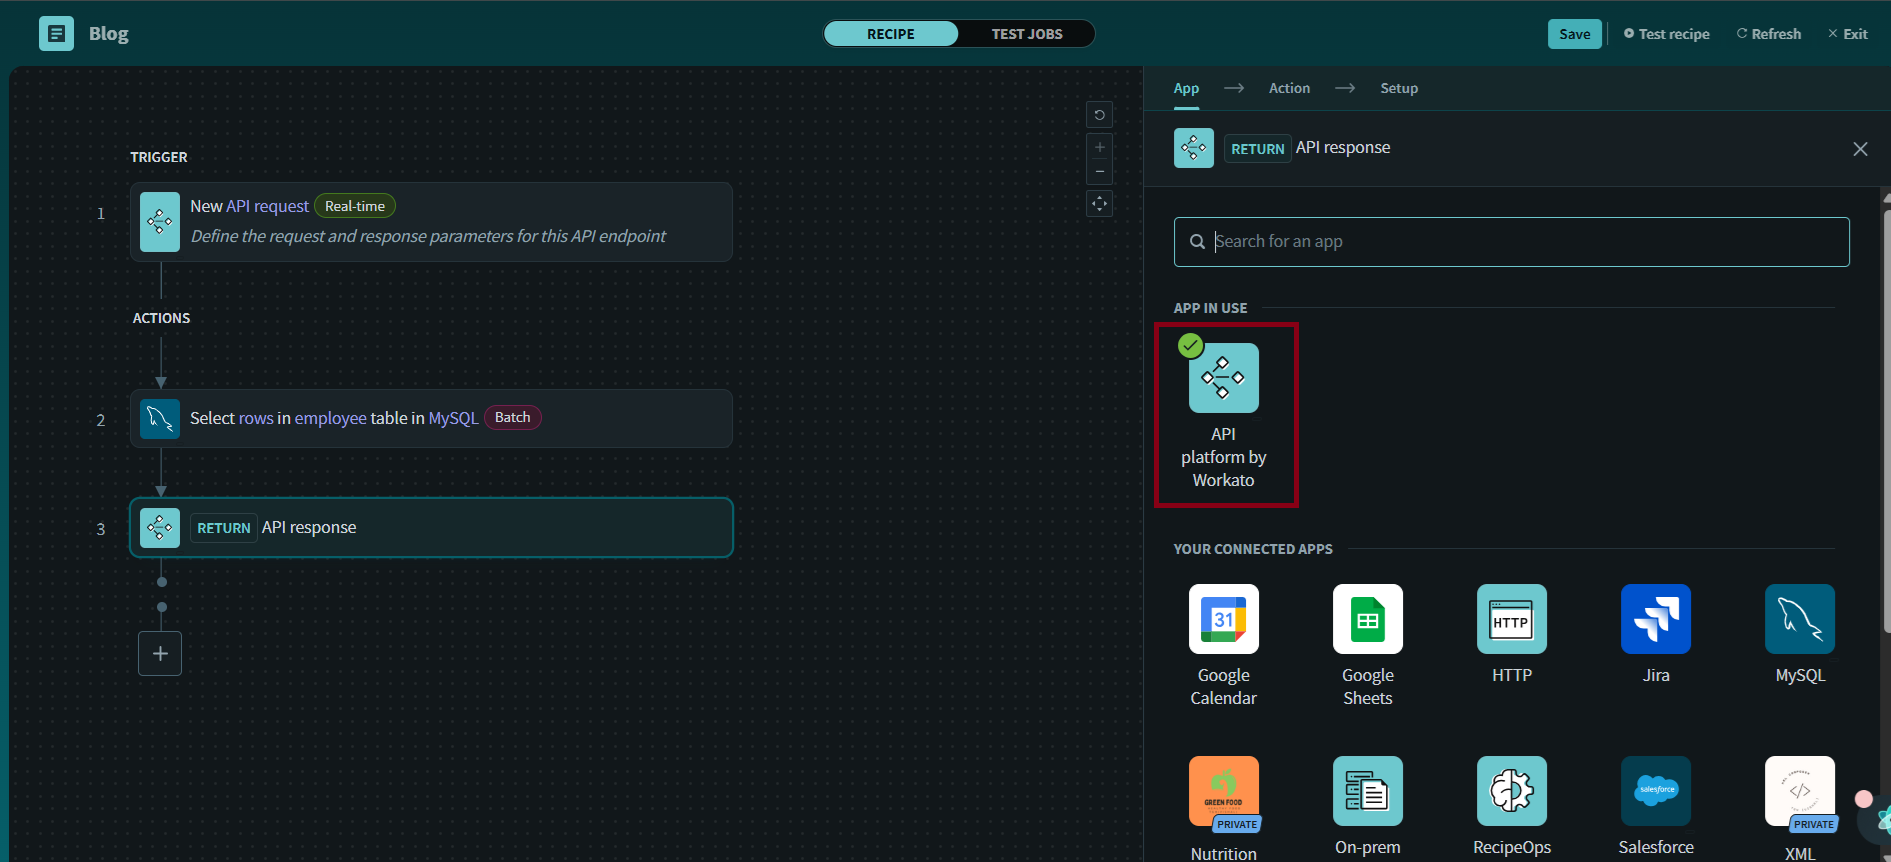Screen dimensions: 1891x862
Task: Choose the HTTP app
Action: coord(1512,634)
